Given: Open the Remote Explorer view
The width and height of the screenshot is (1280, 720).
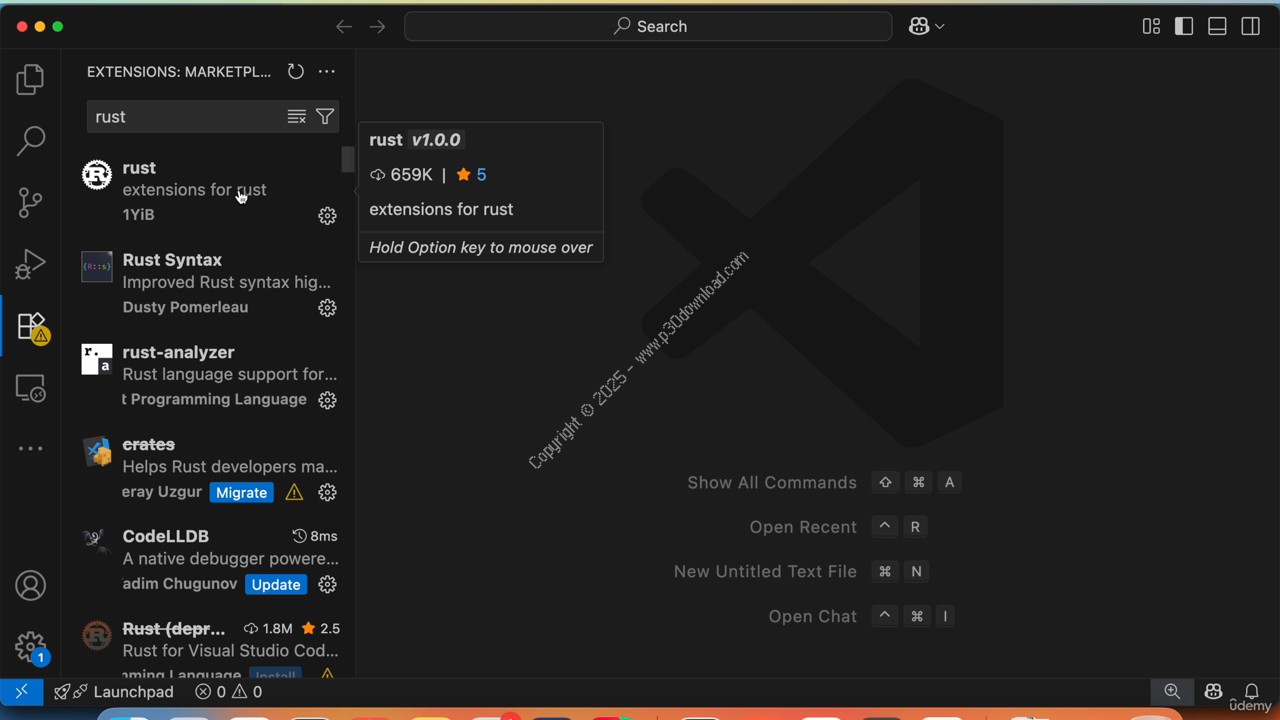Looking at the screenshot, I should 30,388.
